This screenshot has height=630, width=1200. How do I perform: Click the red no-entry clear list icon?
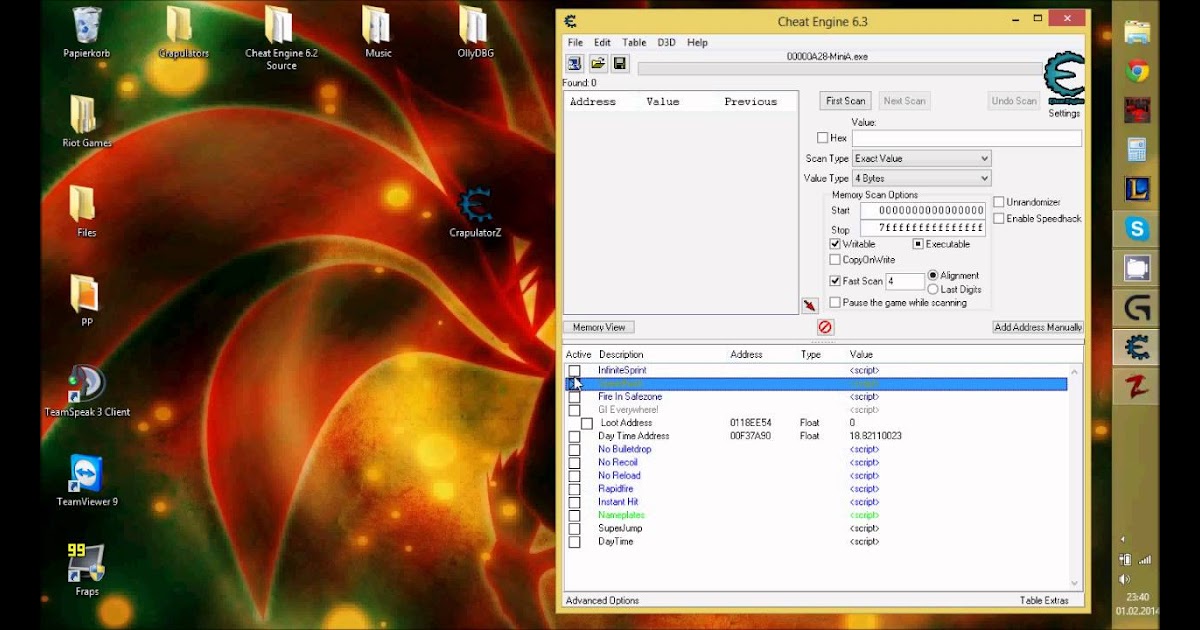pos(825,327)
